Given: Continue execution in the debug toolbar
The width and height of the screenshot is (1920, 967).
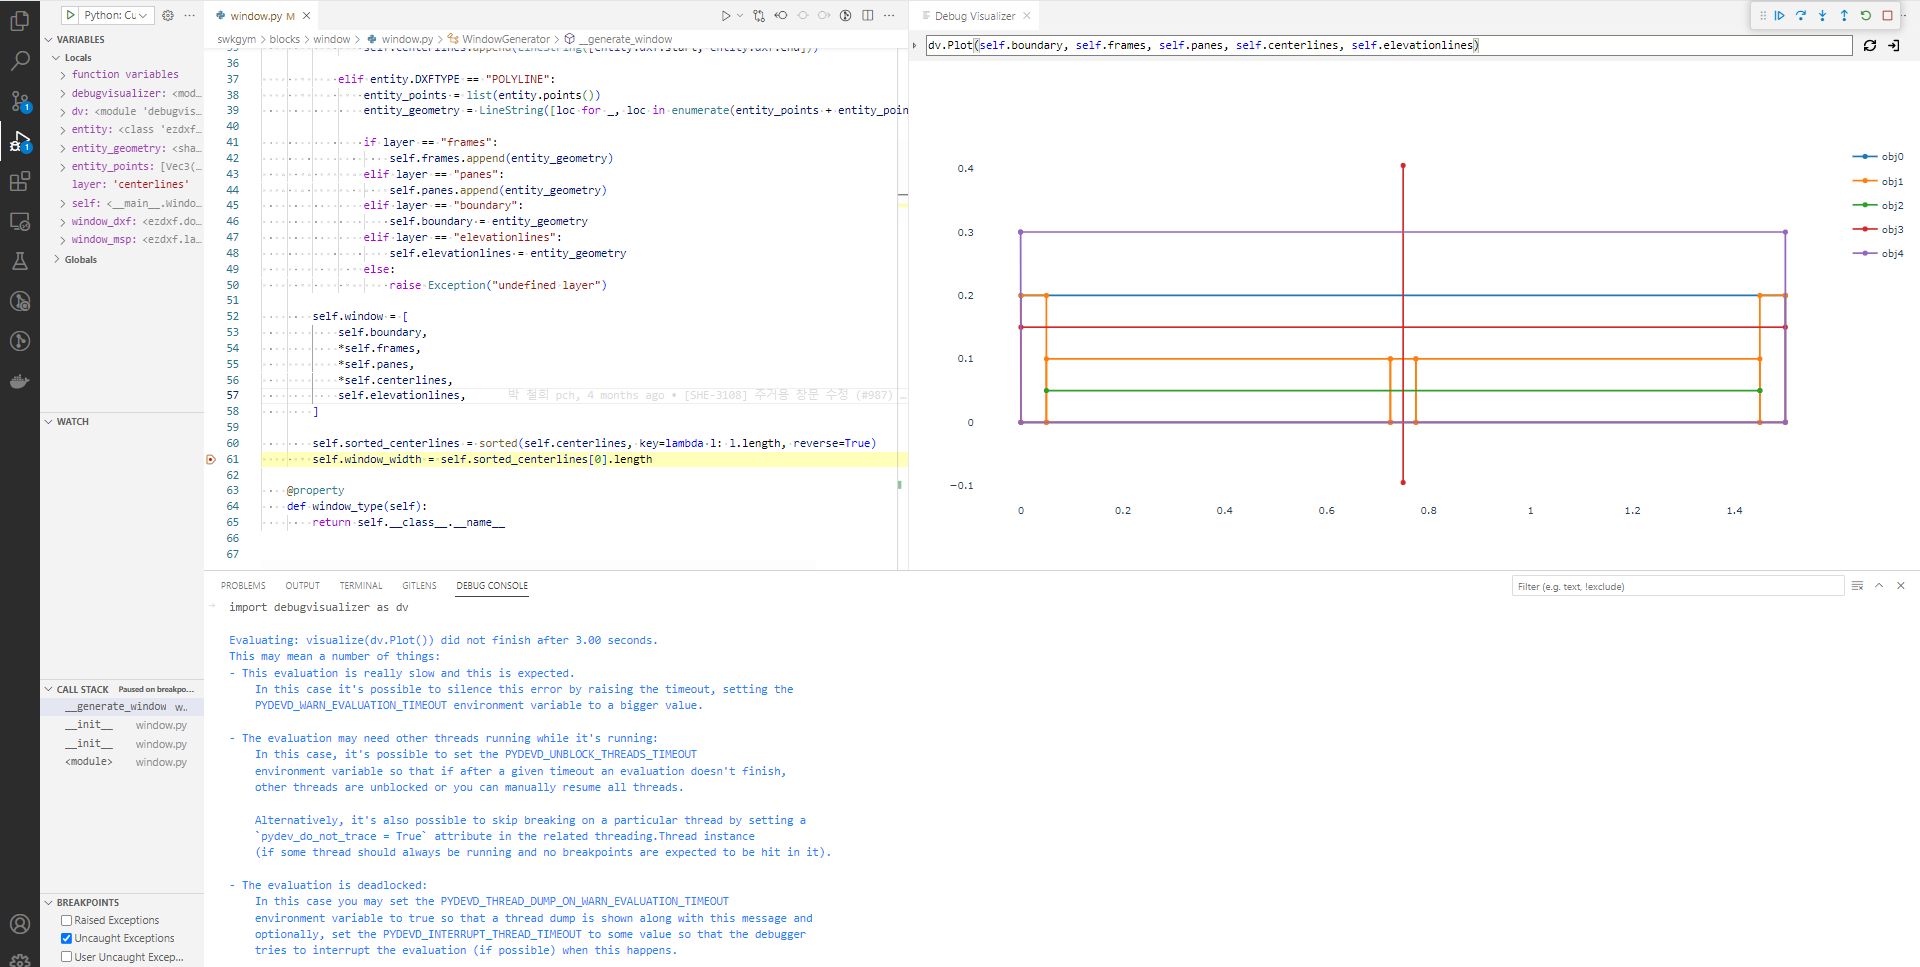Looking at the screenshot, I should coord(1779,15).
